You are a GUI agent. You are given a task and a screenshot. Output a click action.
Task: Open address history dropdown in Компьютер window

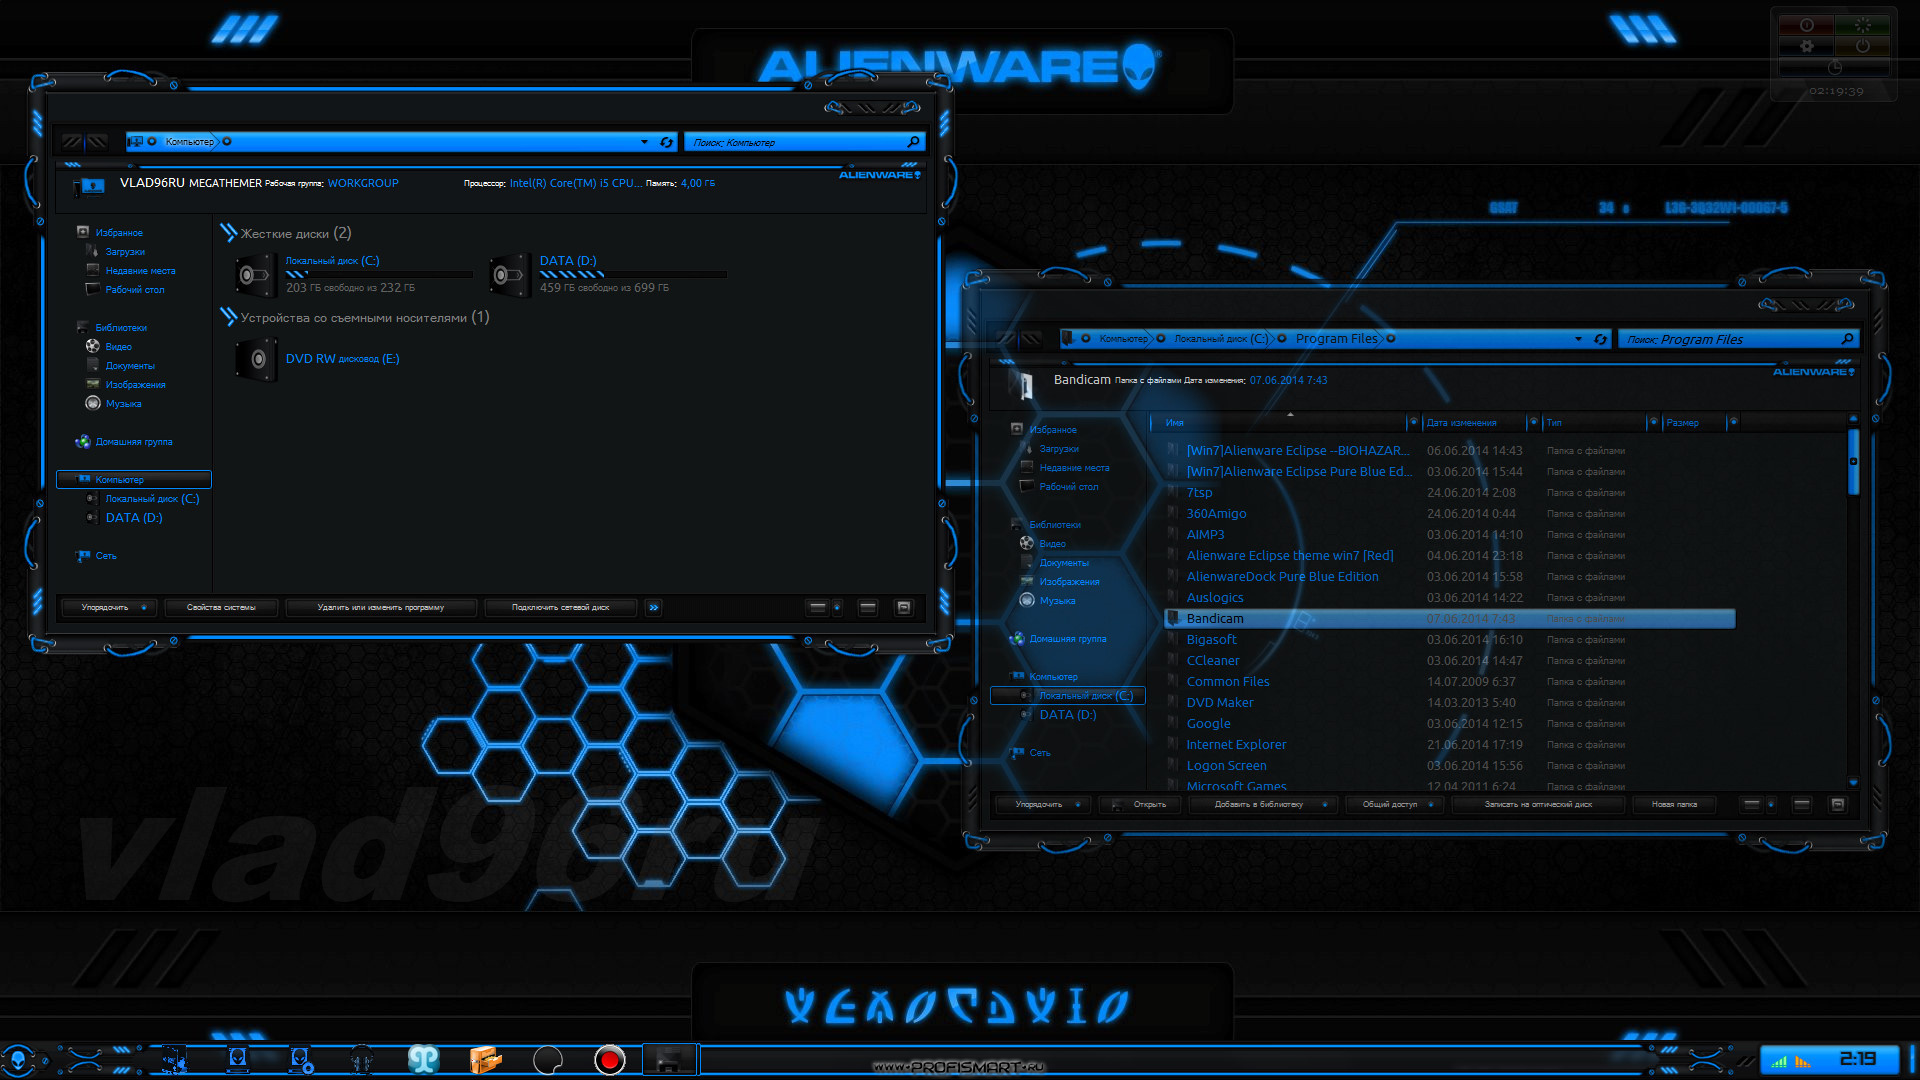tap(644, 142)
